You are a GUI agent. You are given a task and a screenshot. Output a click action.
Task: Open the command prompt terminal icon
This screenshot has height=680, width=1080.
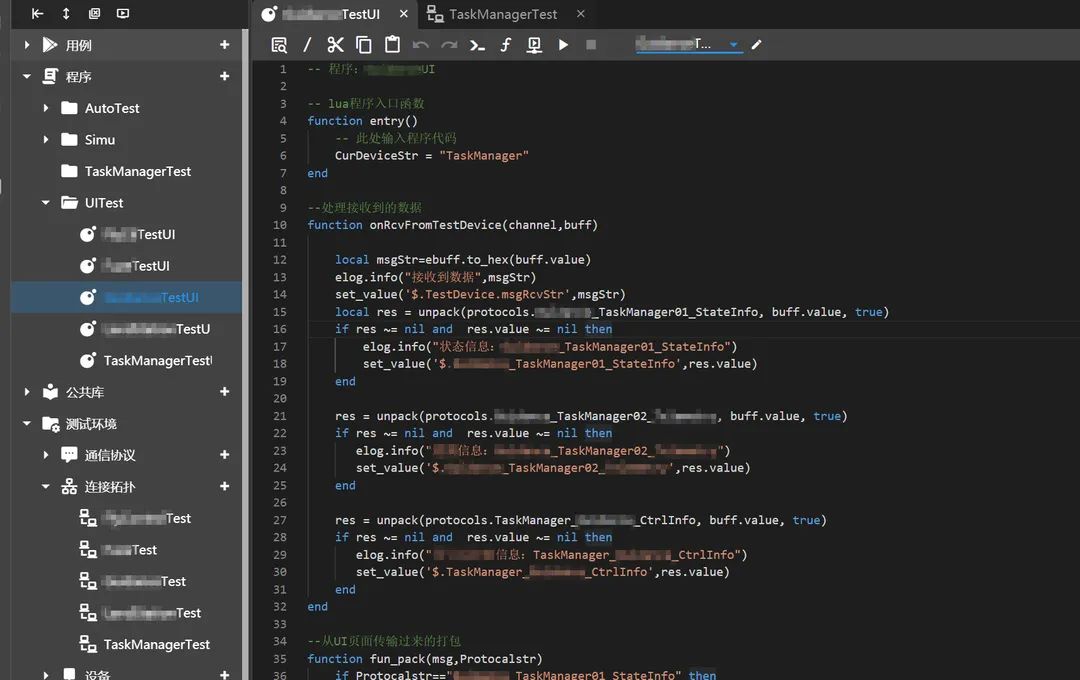tap(477, 45)
